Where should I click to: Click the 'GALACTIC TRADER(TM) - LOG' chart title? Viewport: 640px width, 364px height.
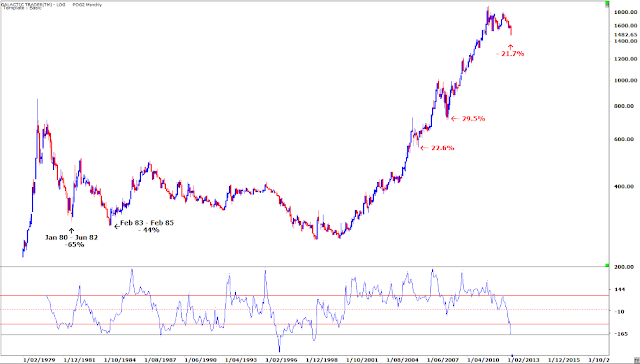pyautogui.click(x=33, y=4)
